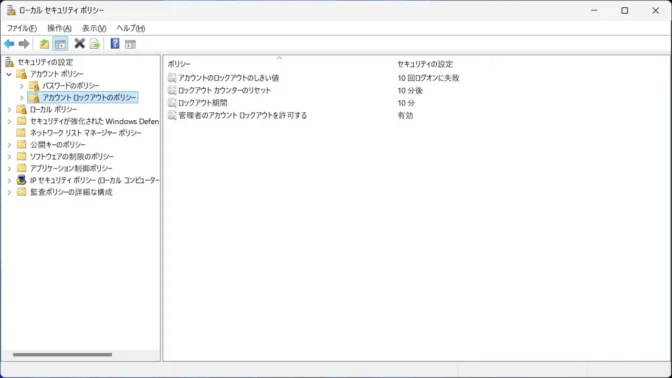This screenshot has width=672, height=378.
Task: Expand the IP セキュリティ ポリシー node
Action: [x=9, y=180]
